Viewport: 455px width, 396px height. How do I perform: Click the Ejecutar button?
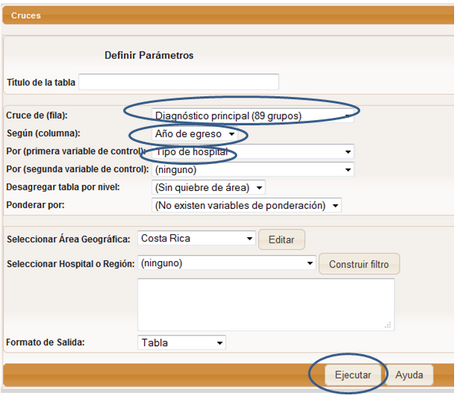[x=353, y=375]
